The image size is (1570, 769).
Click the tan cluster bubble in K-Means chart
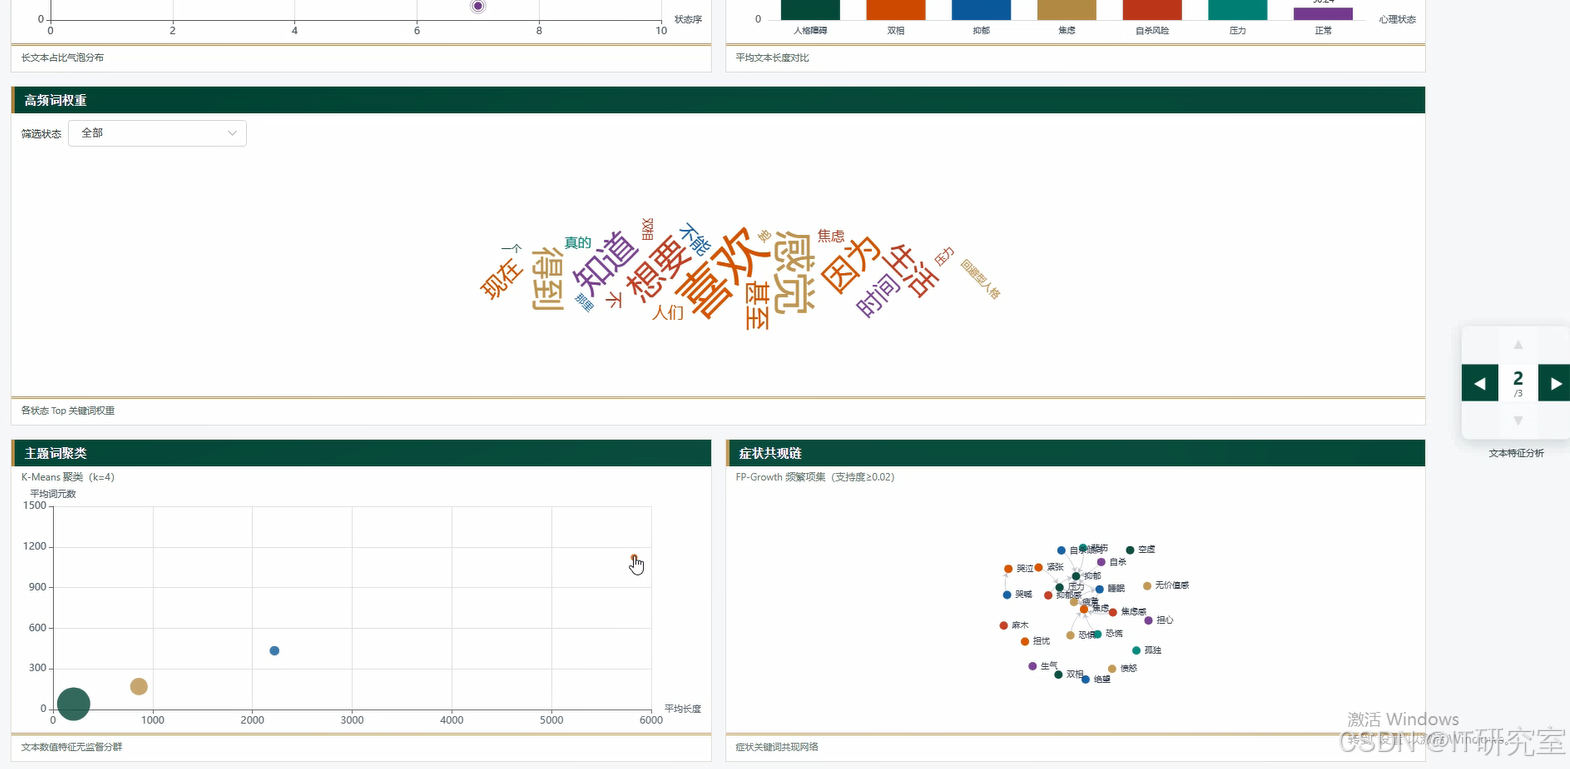139,686
